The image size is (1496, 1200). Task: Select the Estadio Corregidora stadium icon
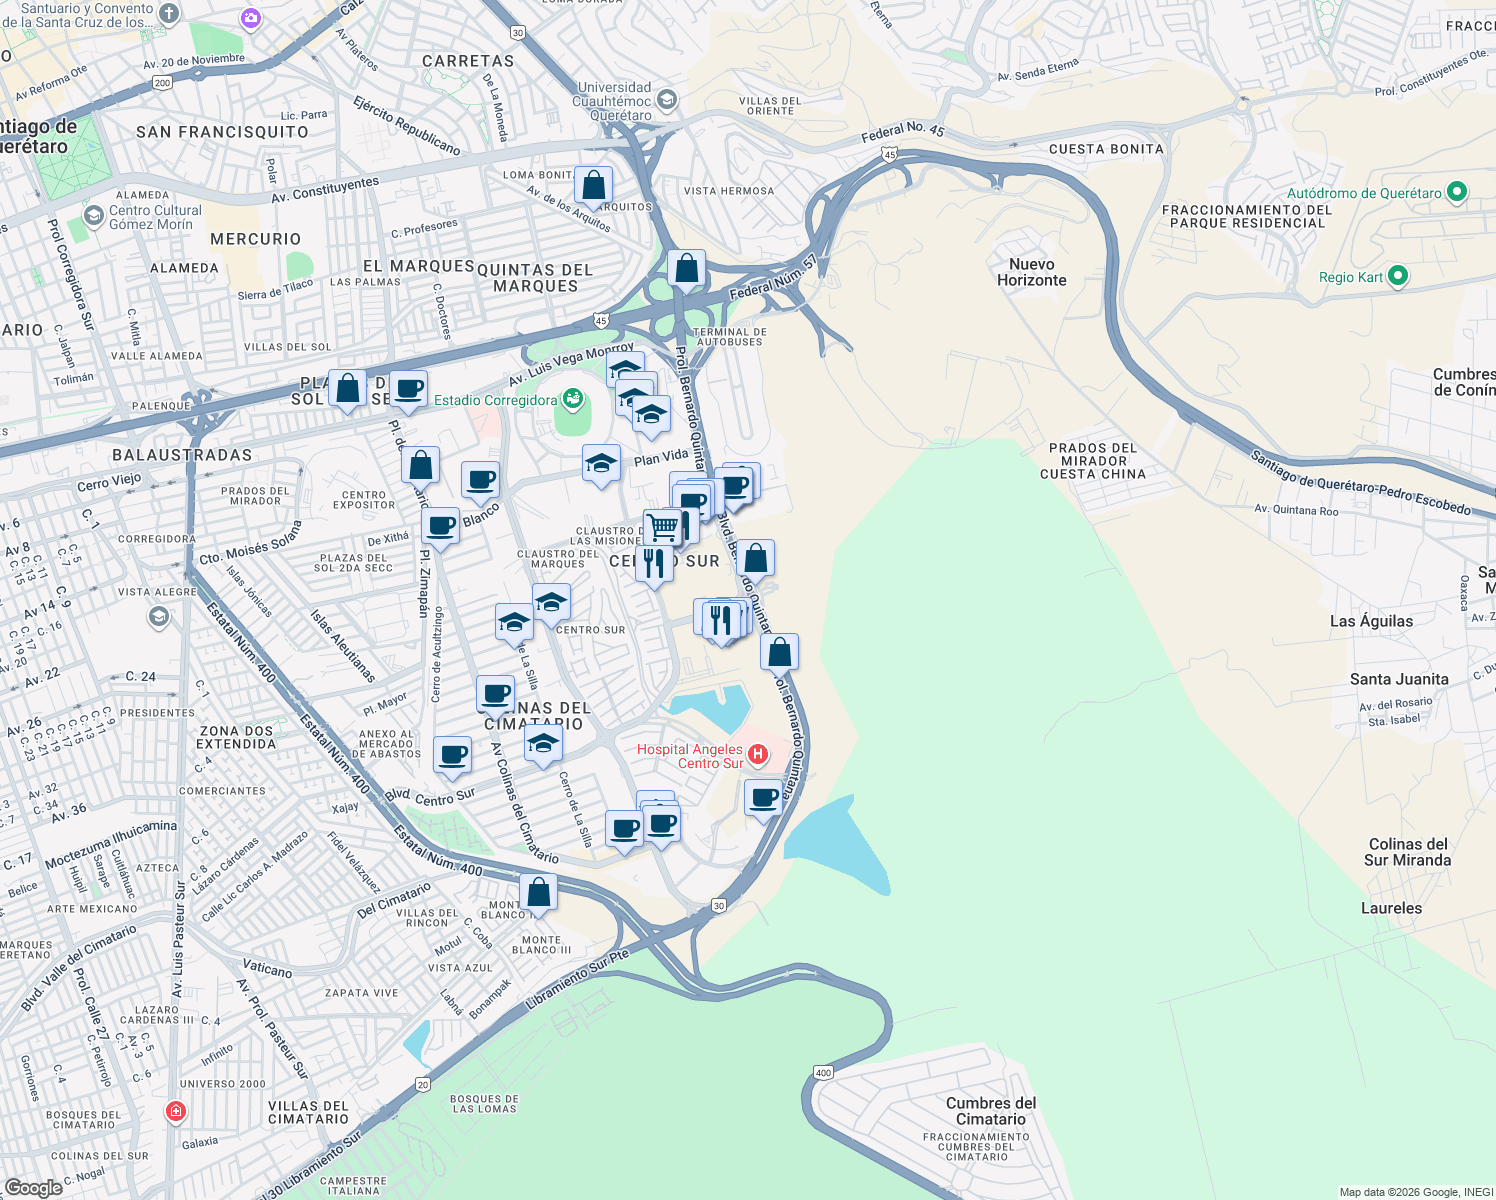coord(572,398)
